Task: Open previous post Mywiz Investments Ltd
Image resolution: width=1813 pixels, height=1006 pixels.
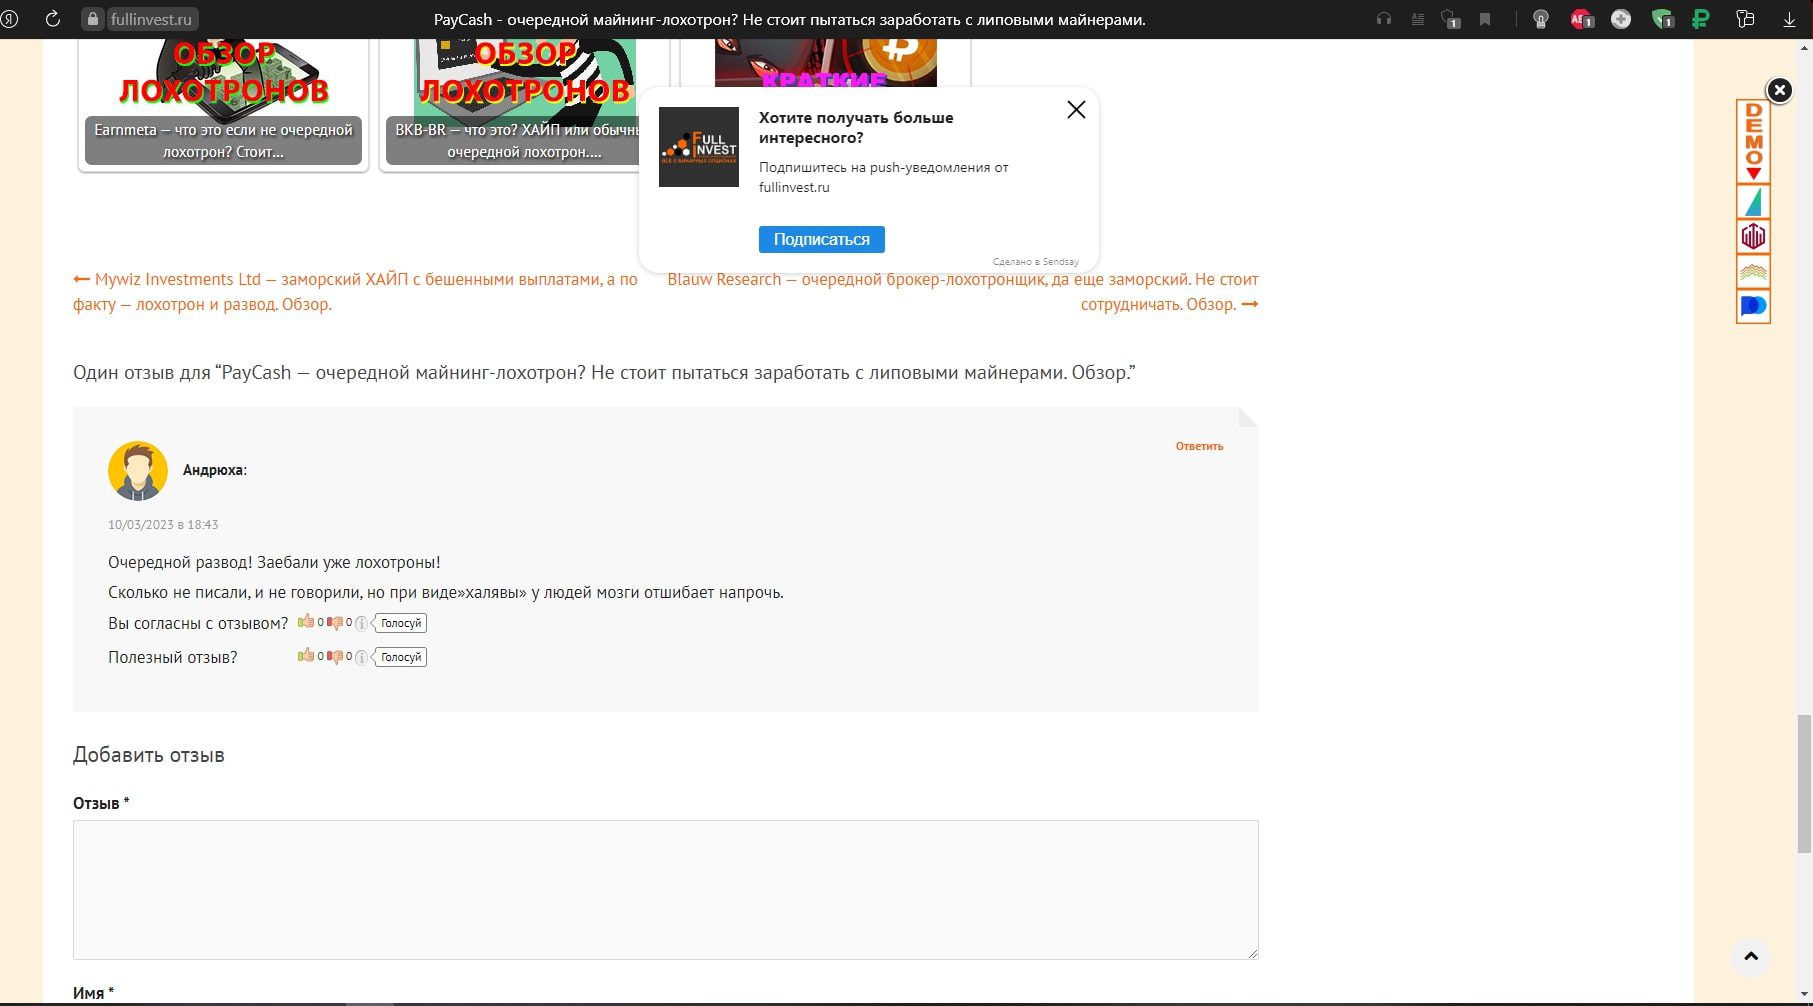Action: [355, 292]
